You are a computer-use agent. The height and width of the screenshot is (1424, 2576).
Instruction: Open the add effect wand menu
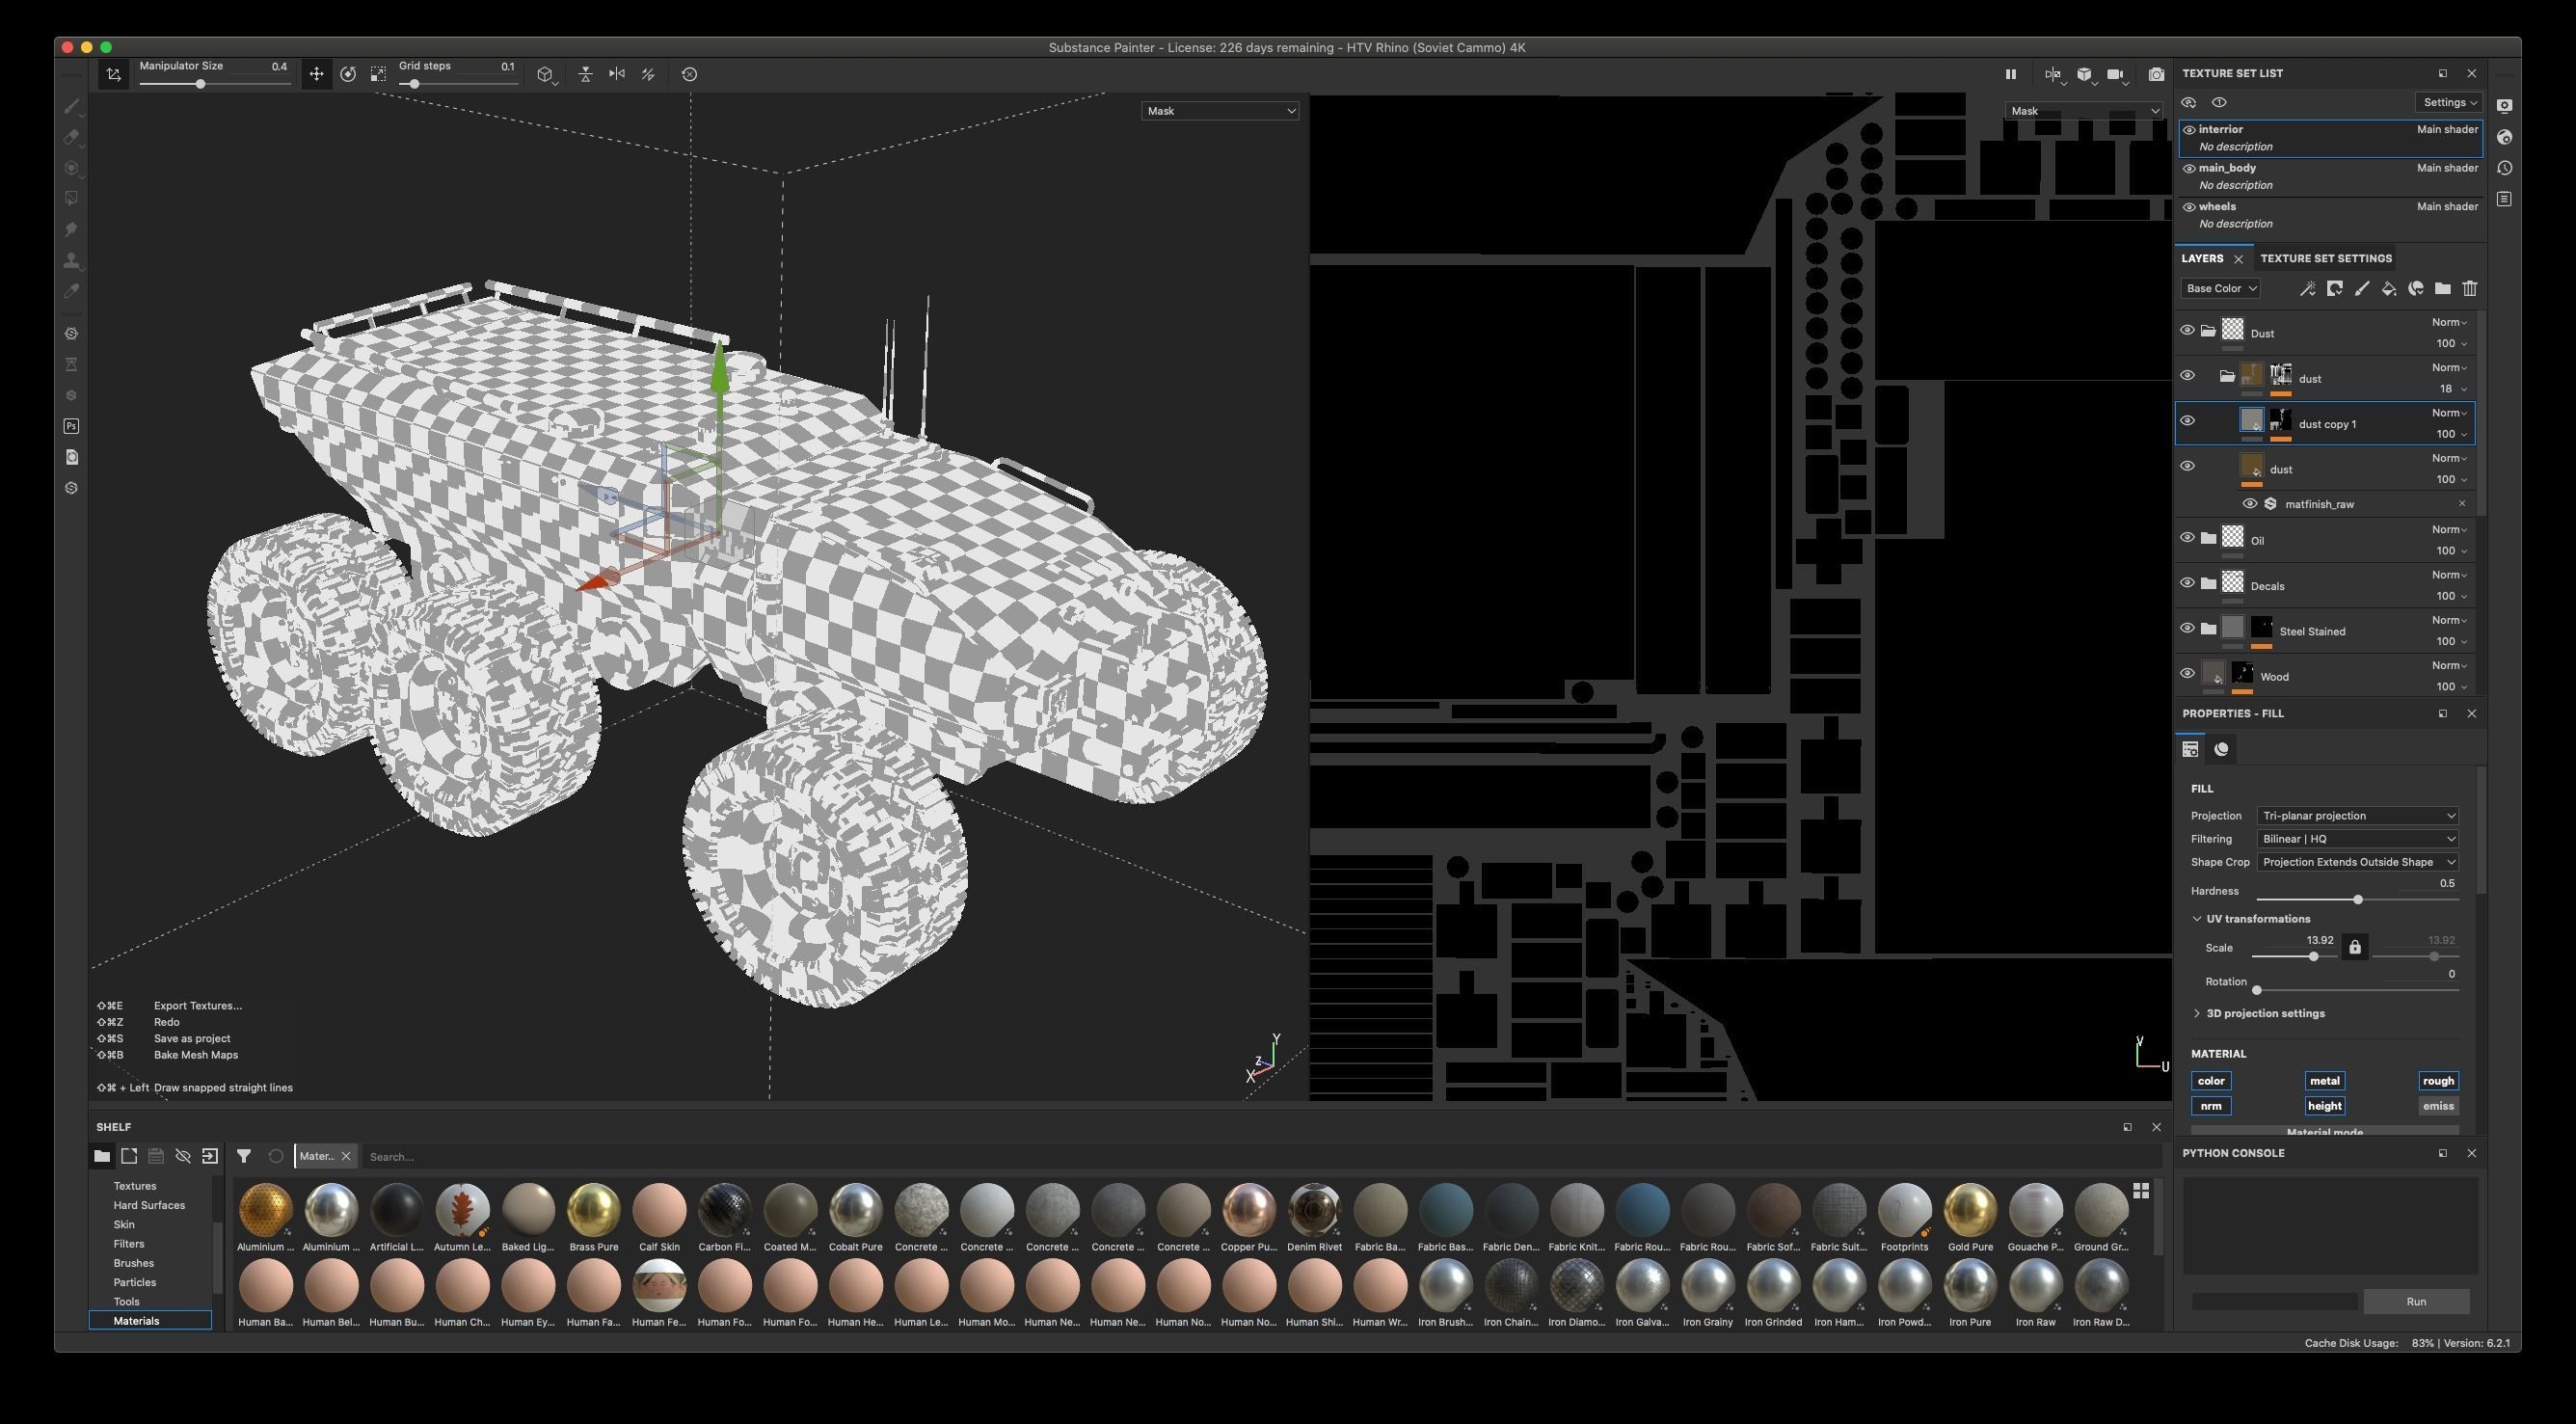tap(2307, 289)
